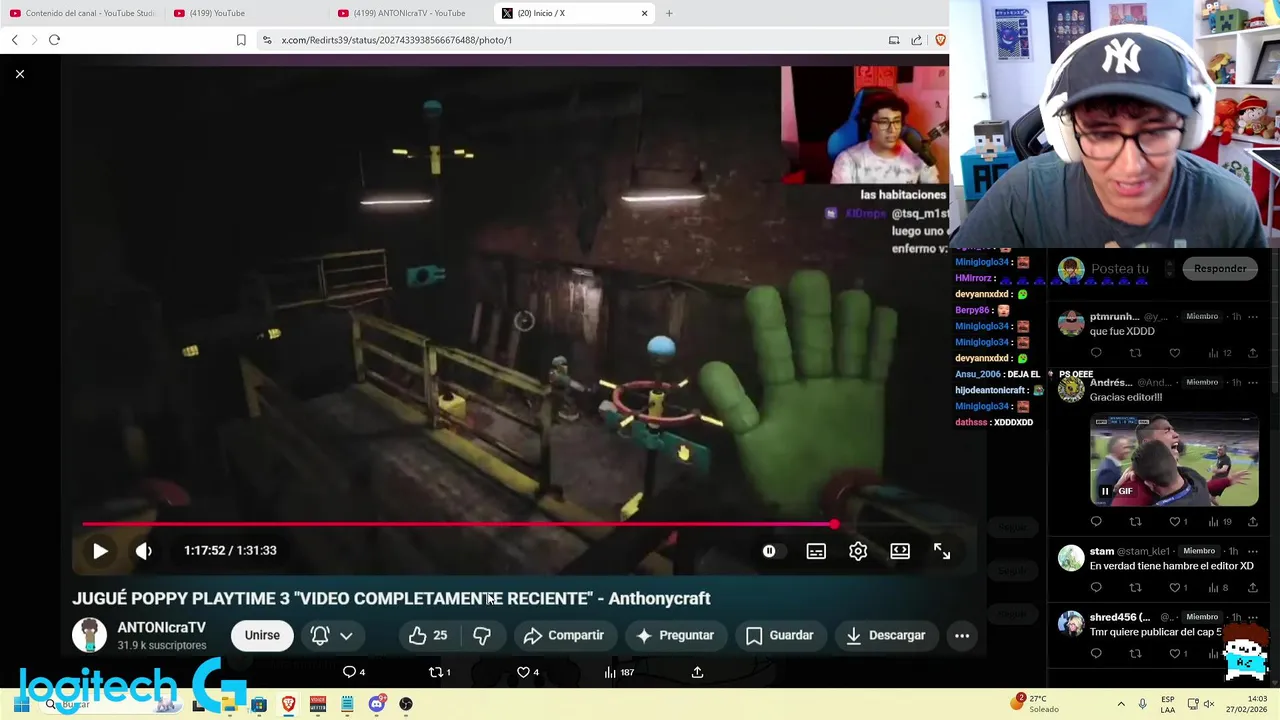Dislike the video with thumbs down
Viewport: 1280px width, 720px height.
point(482,635)
